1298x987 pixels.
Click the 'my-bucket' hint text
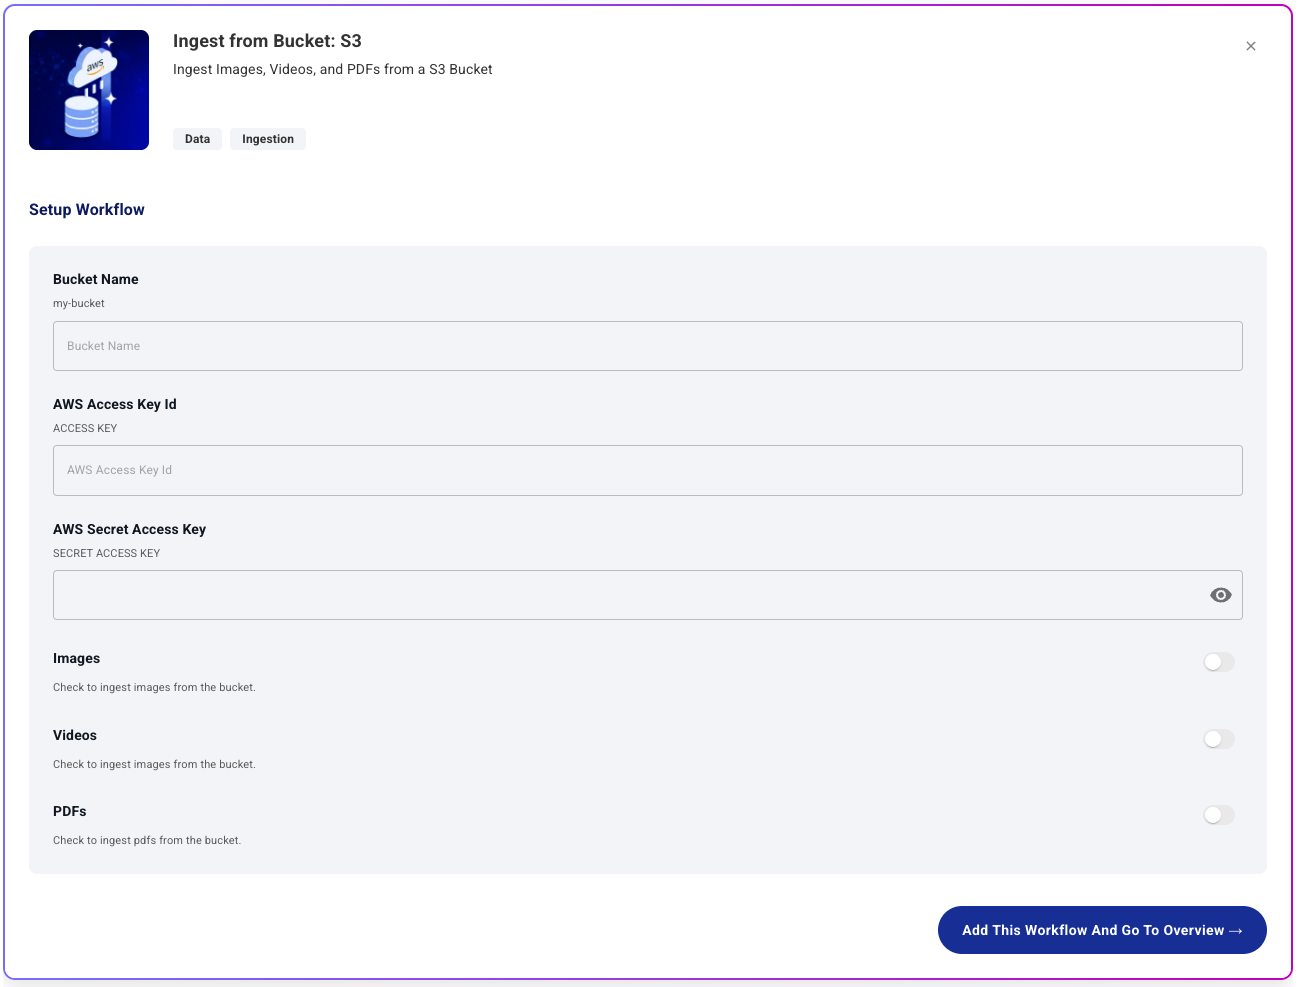pyautogui.click(x=79, y=303)
